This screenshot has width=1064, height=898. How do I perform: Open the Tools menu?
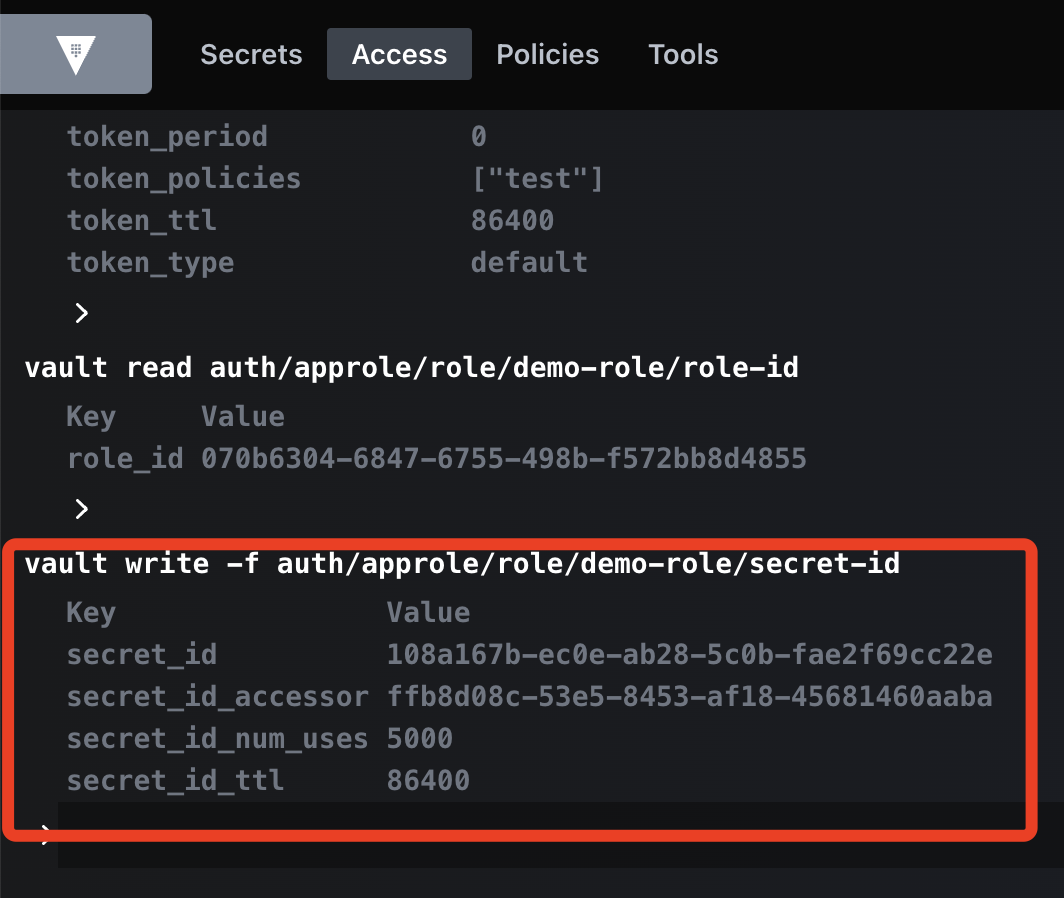[683, 54]
